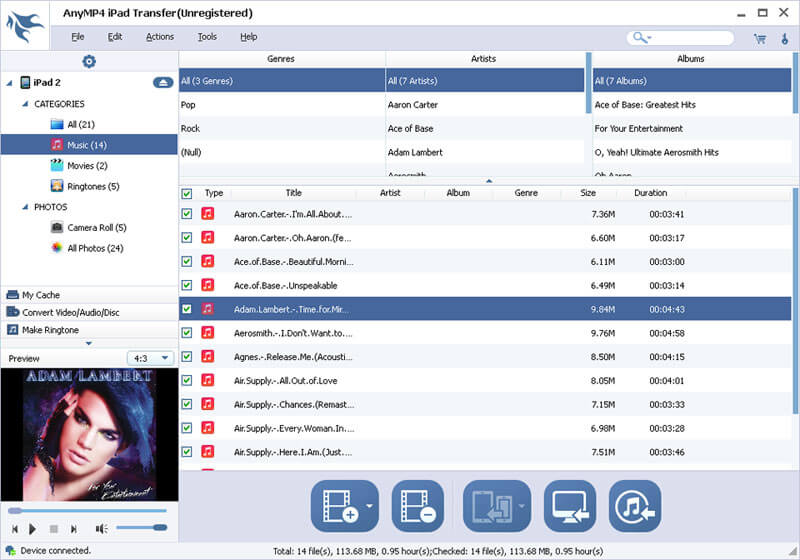
Task: Click the Export to PC button
Action: click(570, 506)
